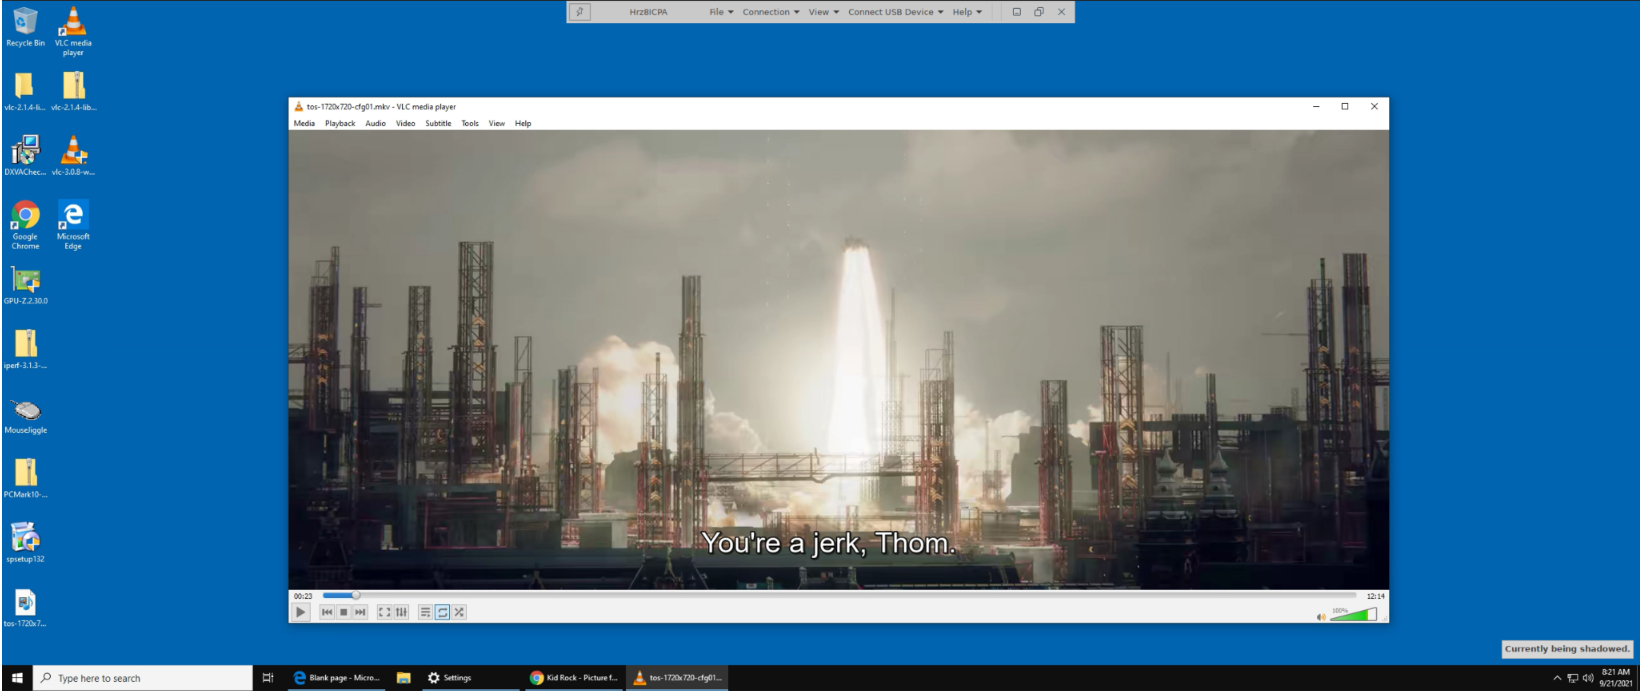The height and width of the screenshot is (691, 1640).
Task: Stop playback in VLC
Action: click(343, 612)
